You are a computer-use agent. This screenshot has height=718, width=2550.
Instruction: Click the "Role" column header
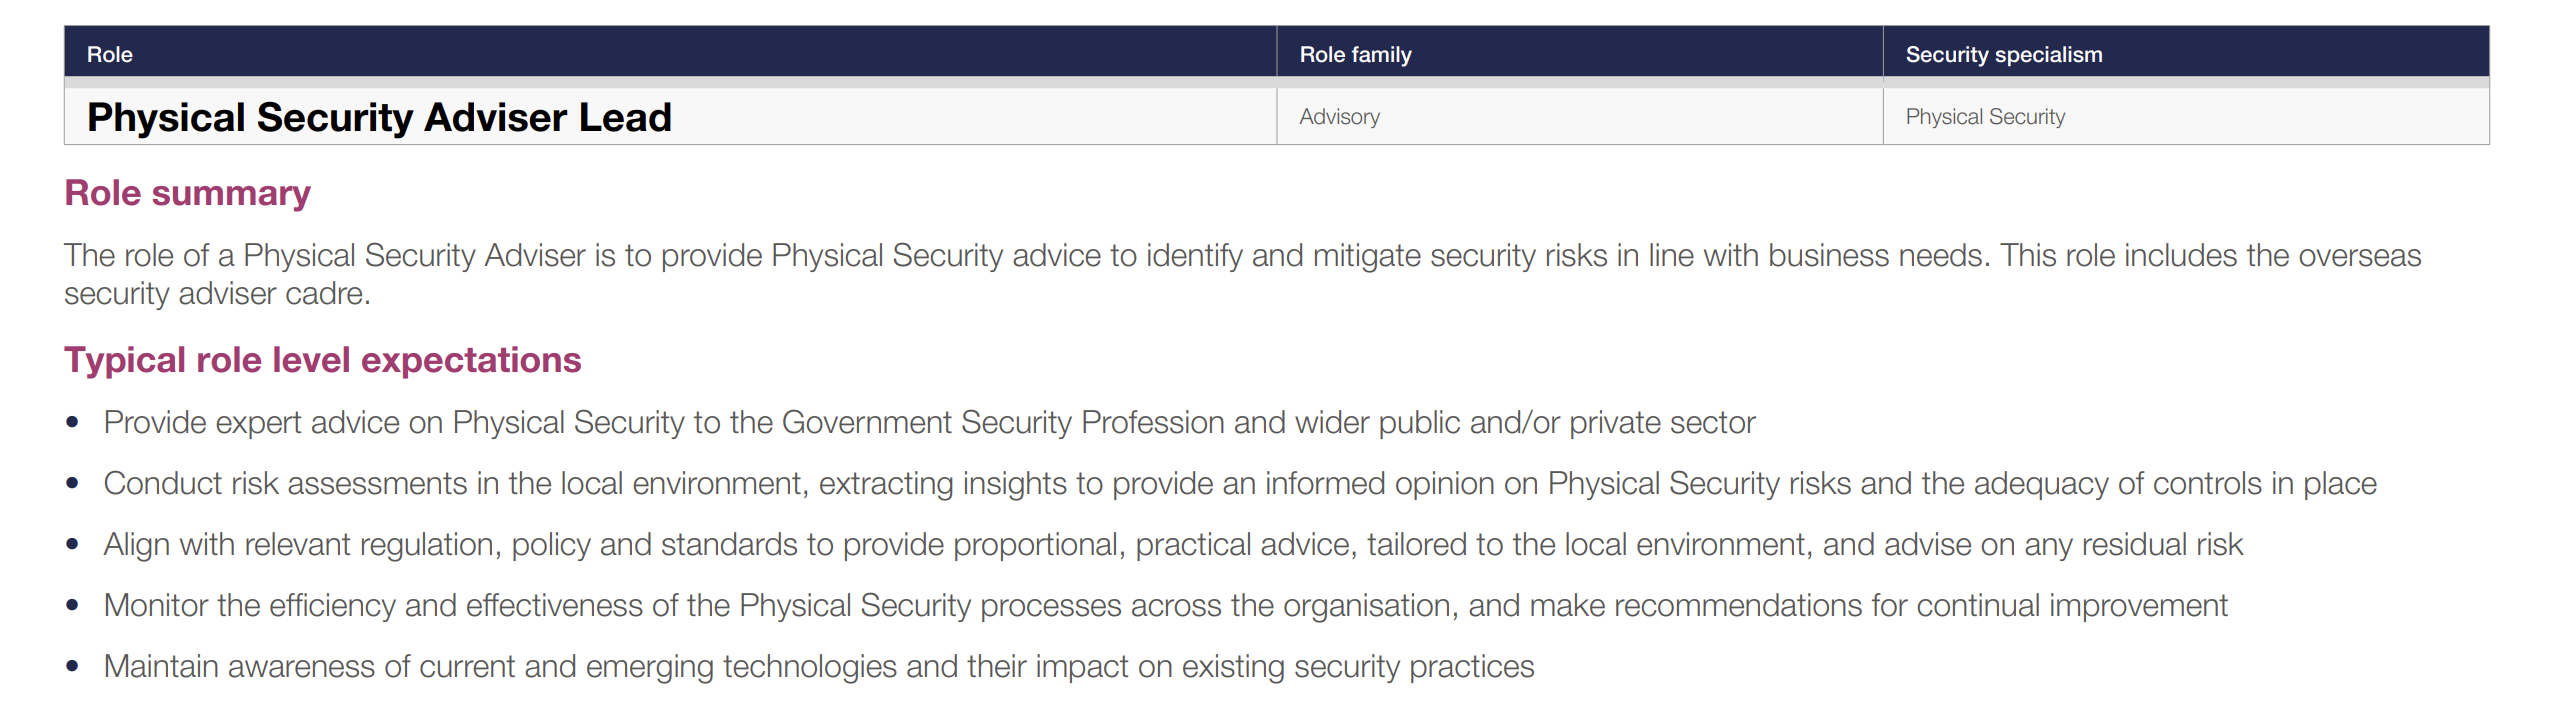[x=110, y=55]
